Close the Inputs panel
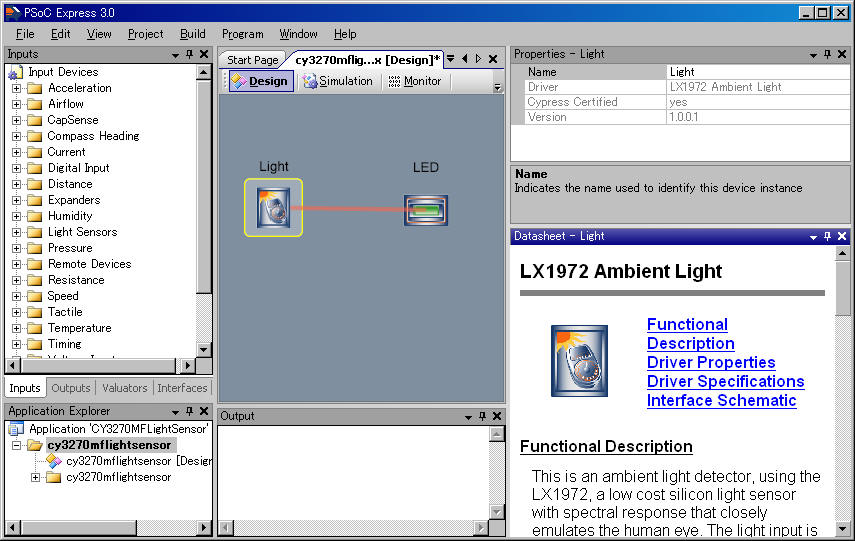855x541 pixels. [x=204, y=54]
